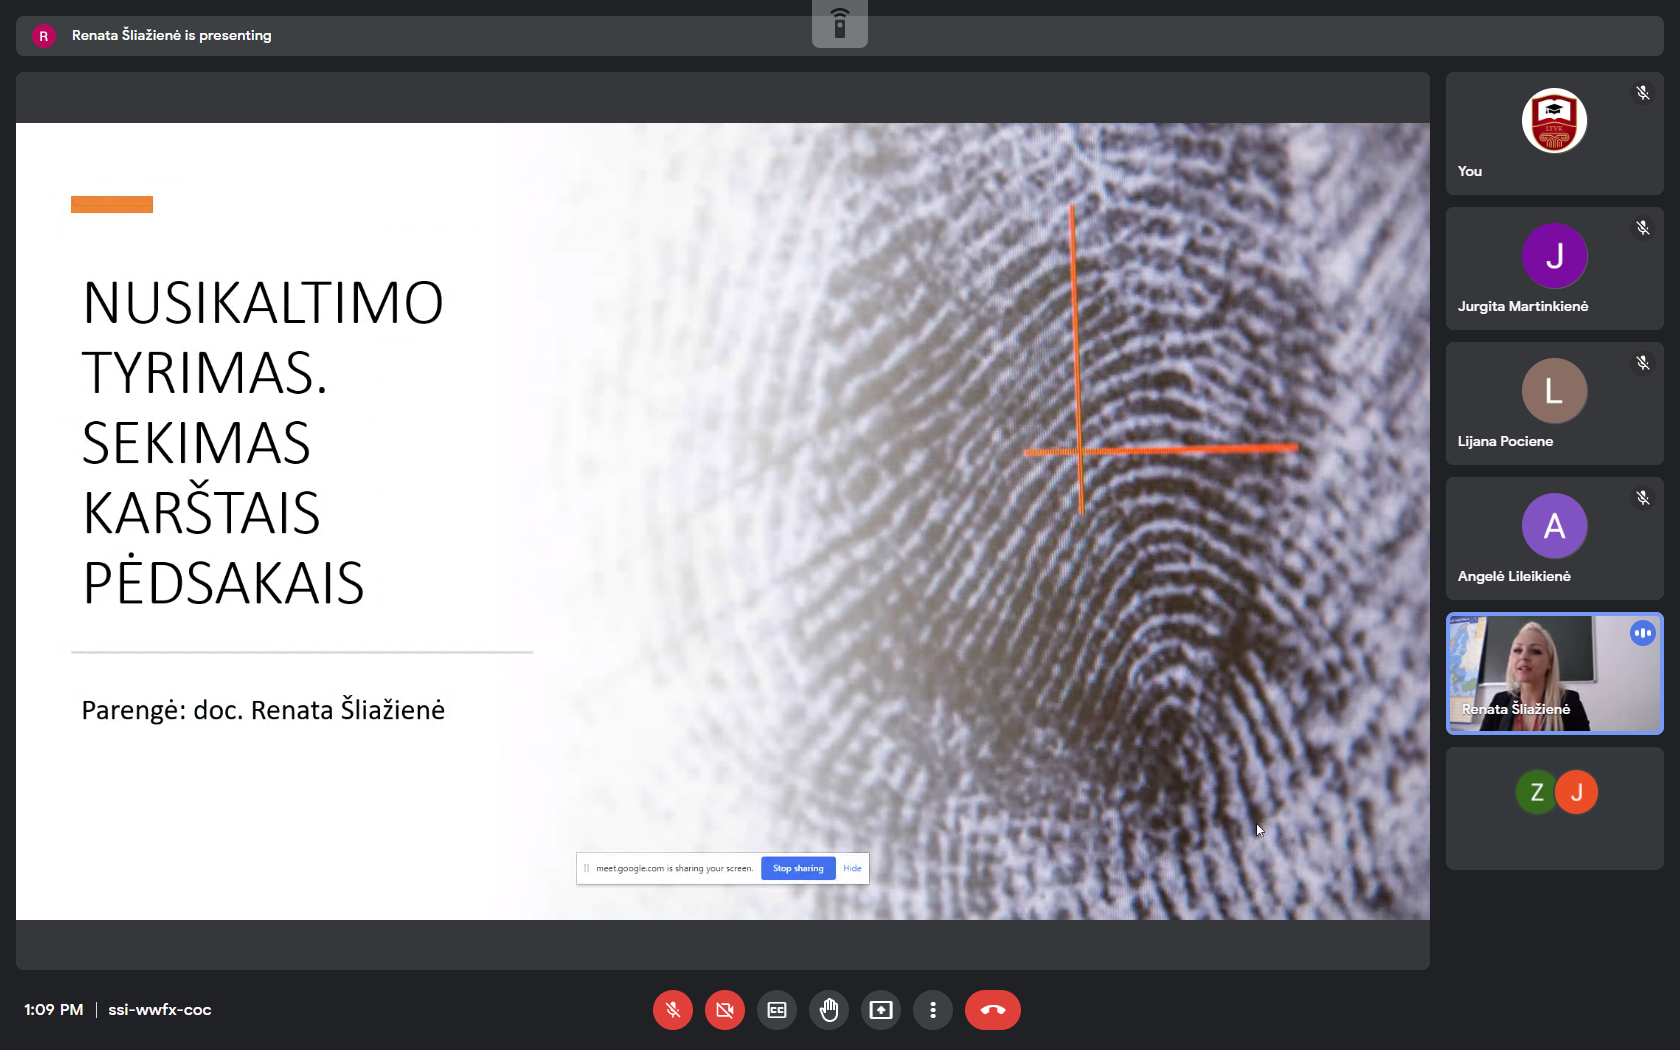This screenshot has height=1050, width=1680.
Task: Click the muted mic icon on Lijana's tile
Action: coord(1642,363)
